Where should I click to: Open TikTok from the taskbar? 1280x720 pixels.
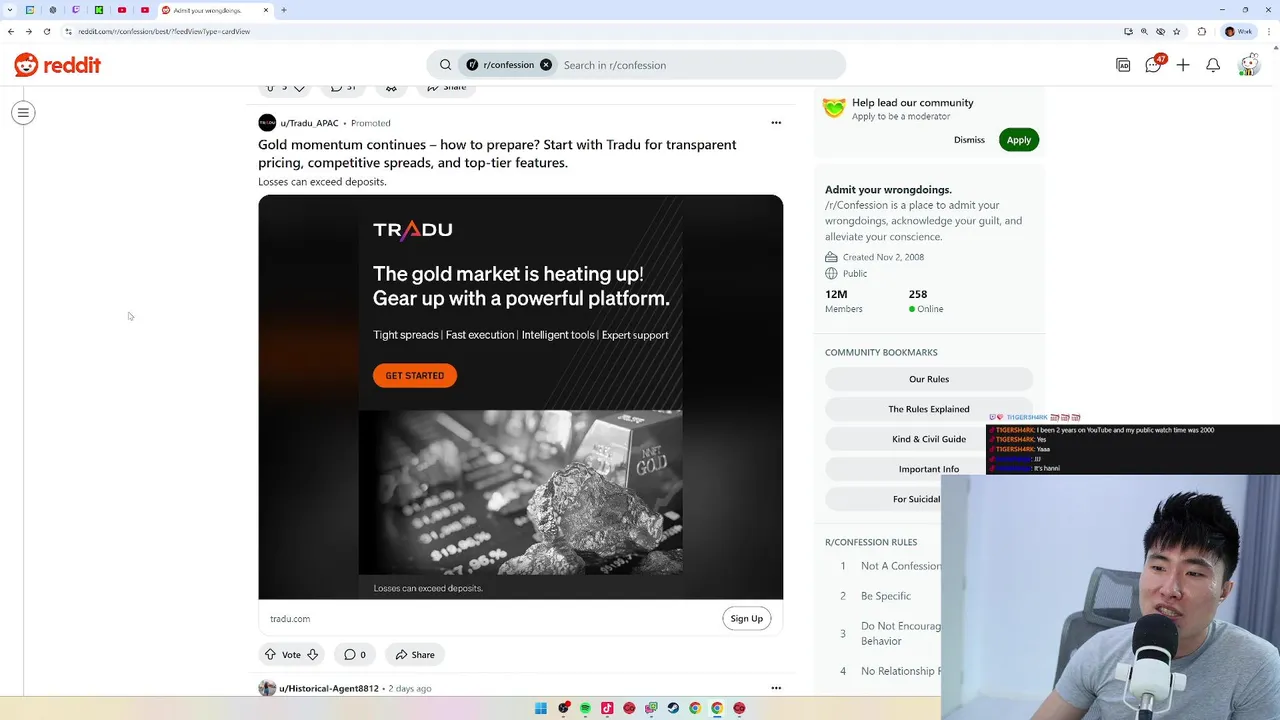coord(607,708)
